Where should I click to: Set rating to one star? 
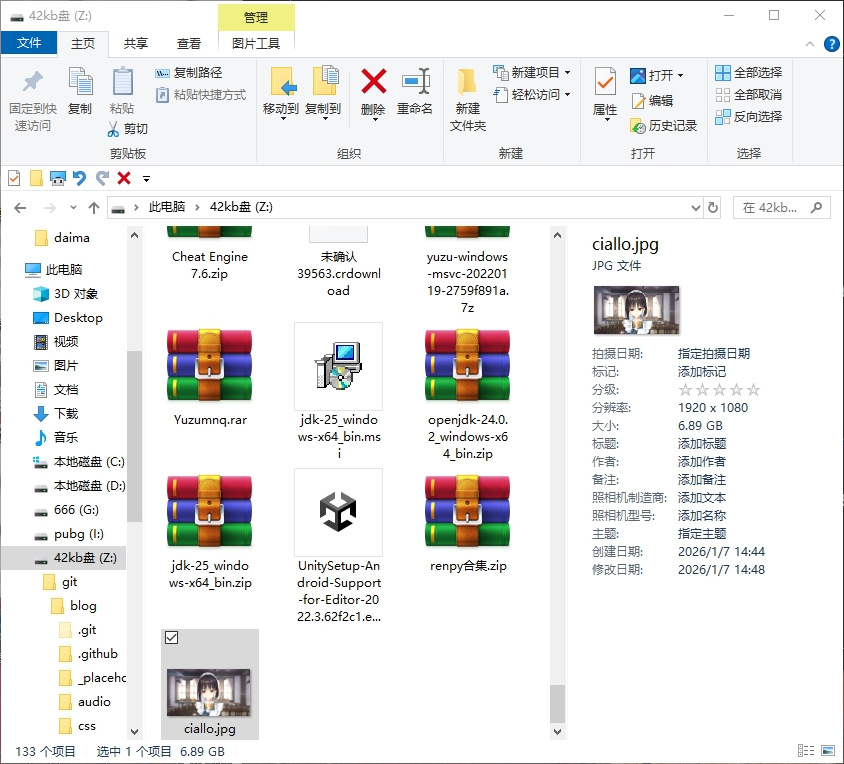[685, 389]
